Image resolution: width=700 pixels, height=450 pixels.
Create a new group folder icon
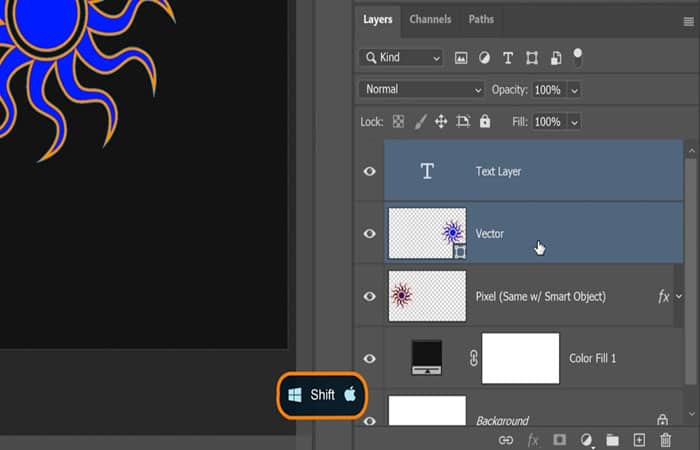tap(612, 439)
